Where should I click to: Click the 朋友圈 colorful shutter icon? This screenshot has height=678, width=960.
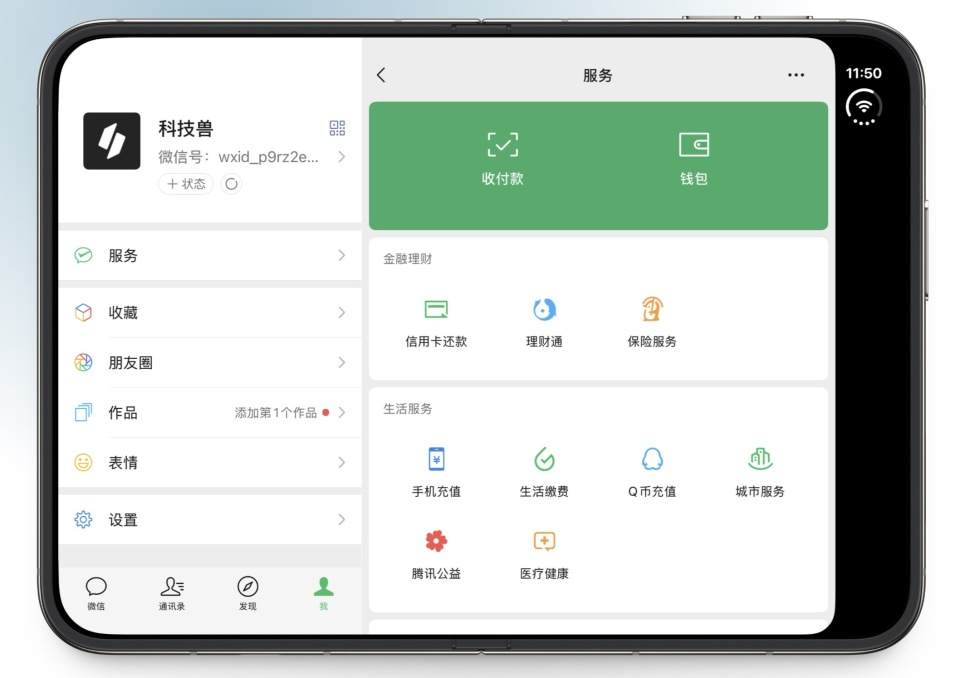coord(83,363)
